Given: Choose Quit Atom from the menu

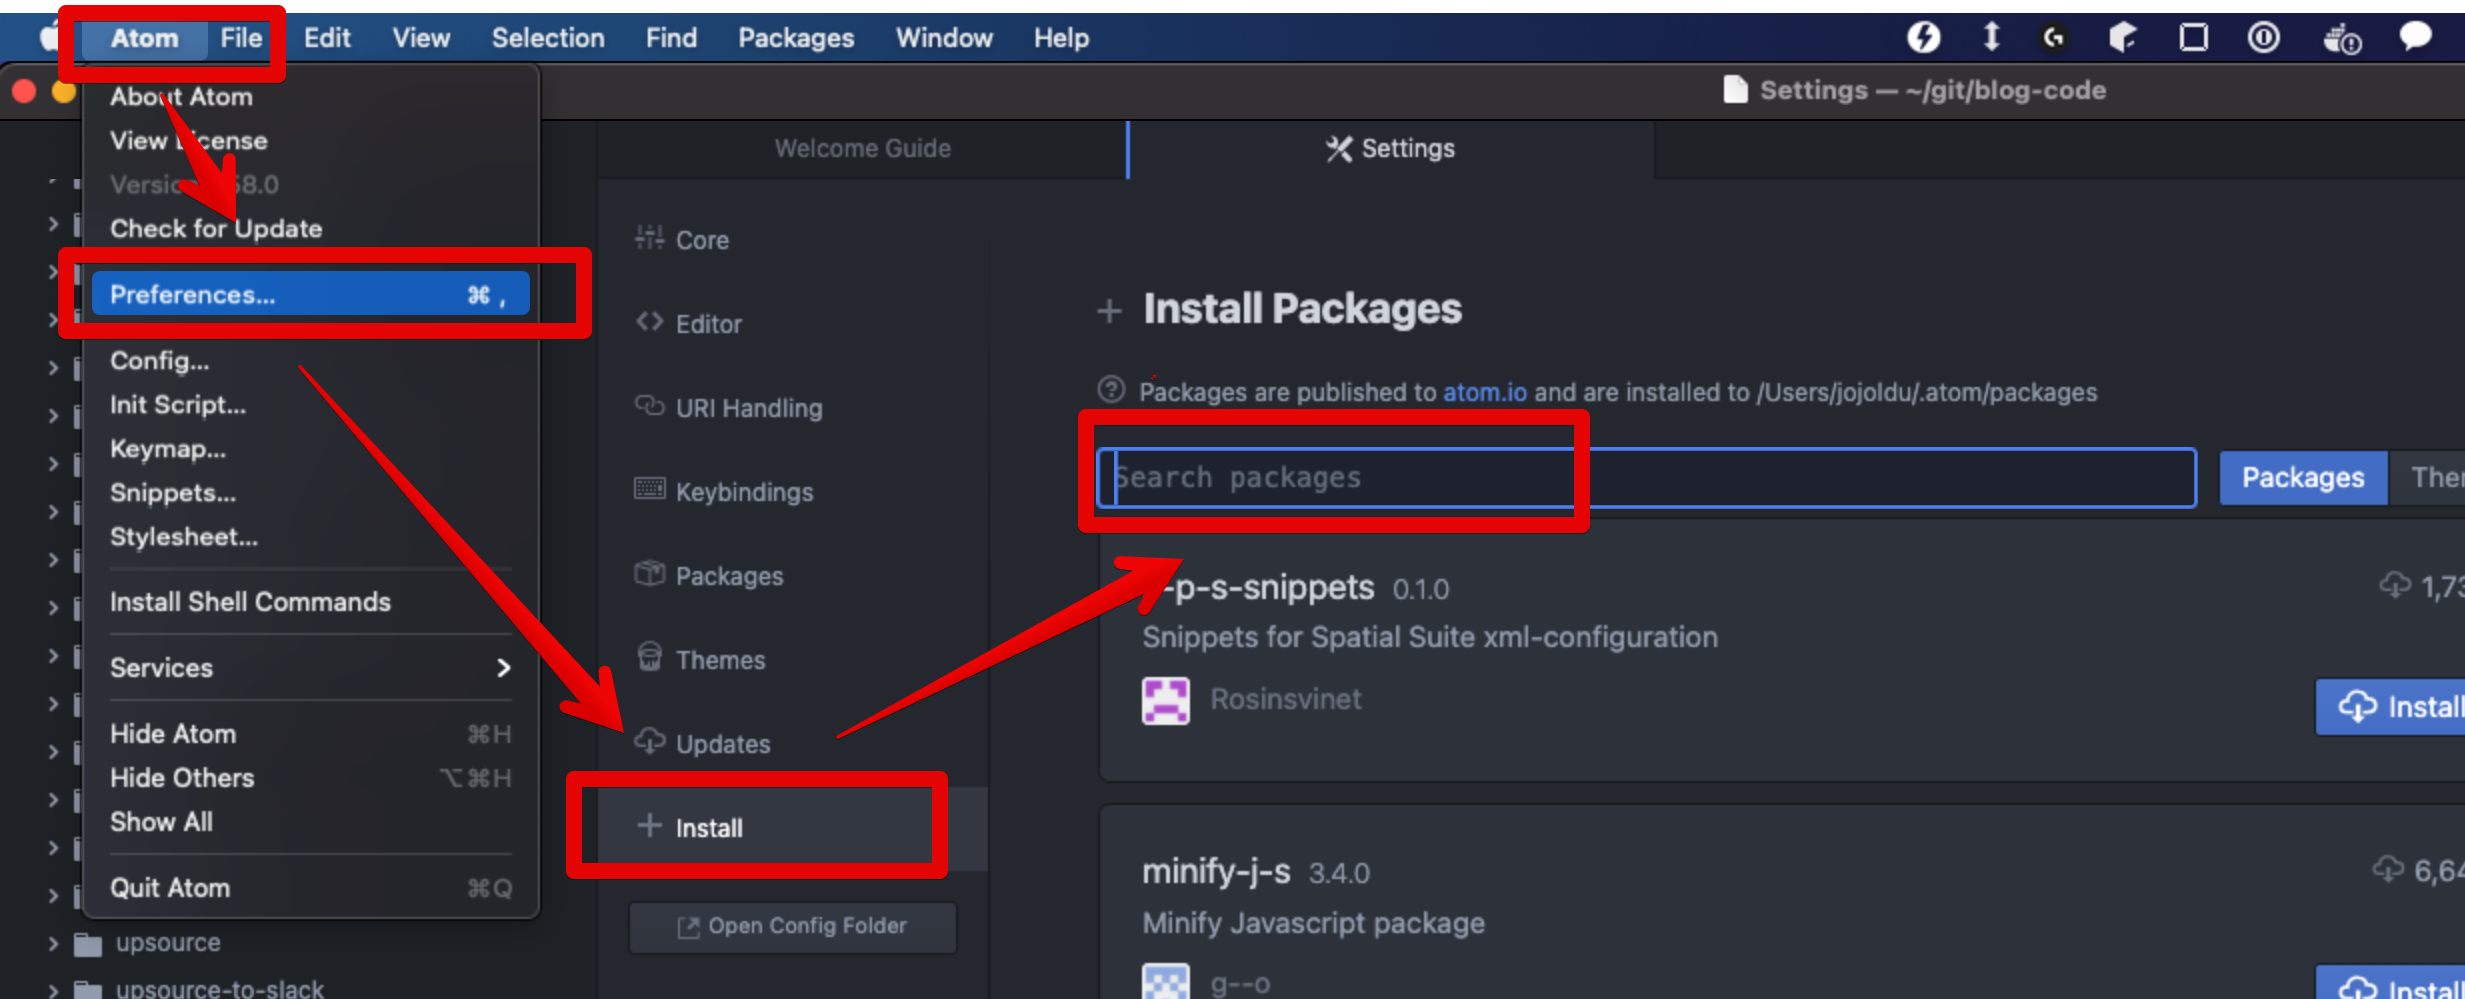Looking at the screenshot, I should pos(310,888).
